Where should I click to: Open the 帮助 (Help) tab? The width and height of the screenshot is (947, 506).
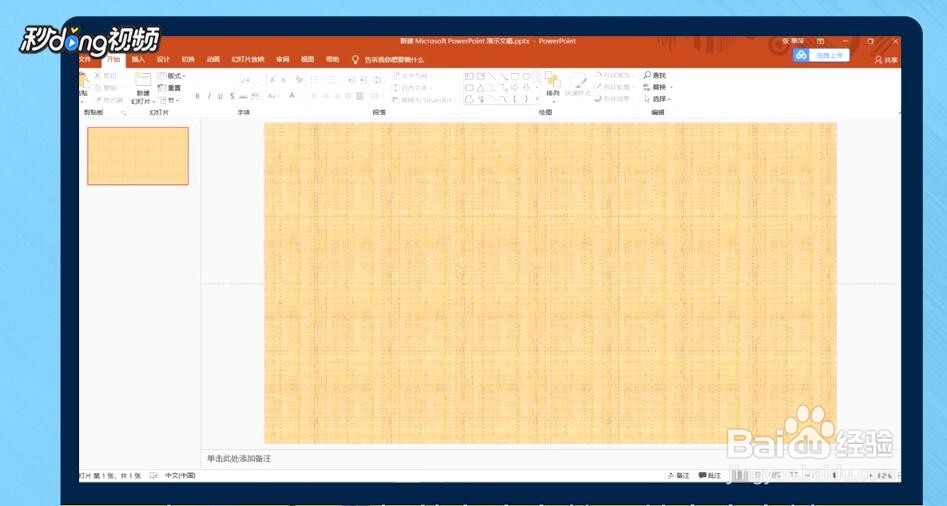coord(333,59)
